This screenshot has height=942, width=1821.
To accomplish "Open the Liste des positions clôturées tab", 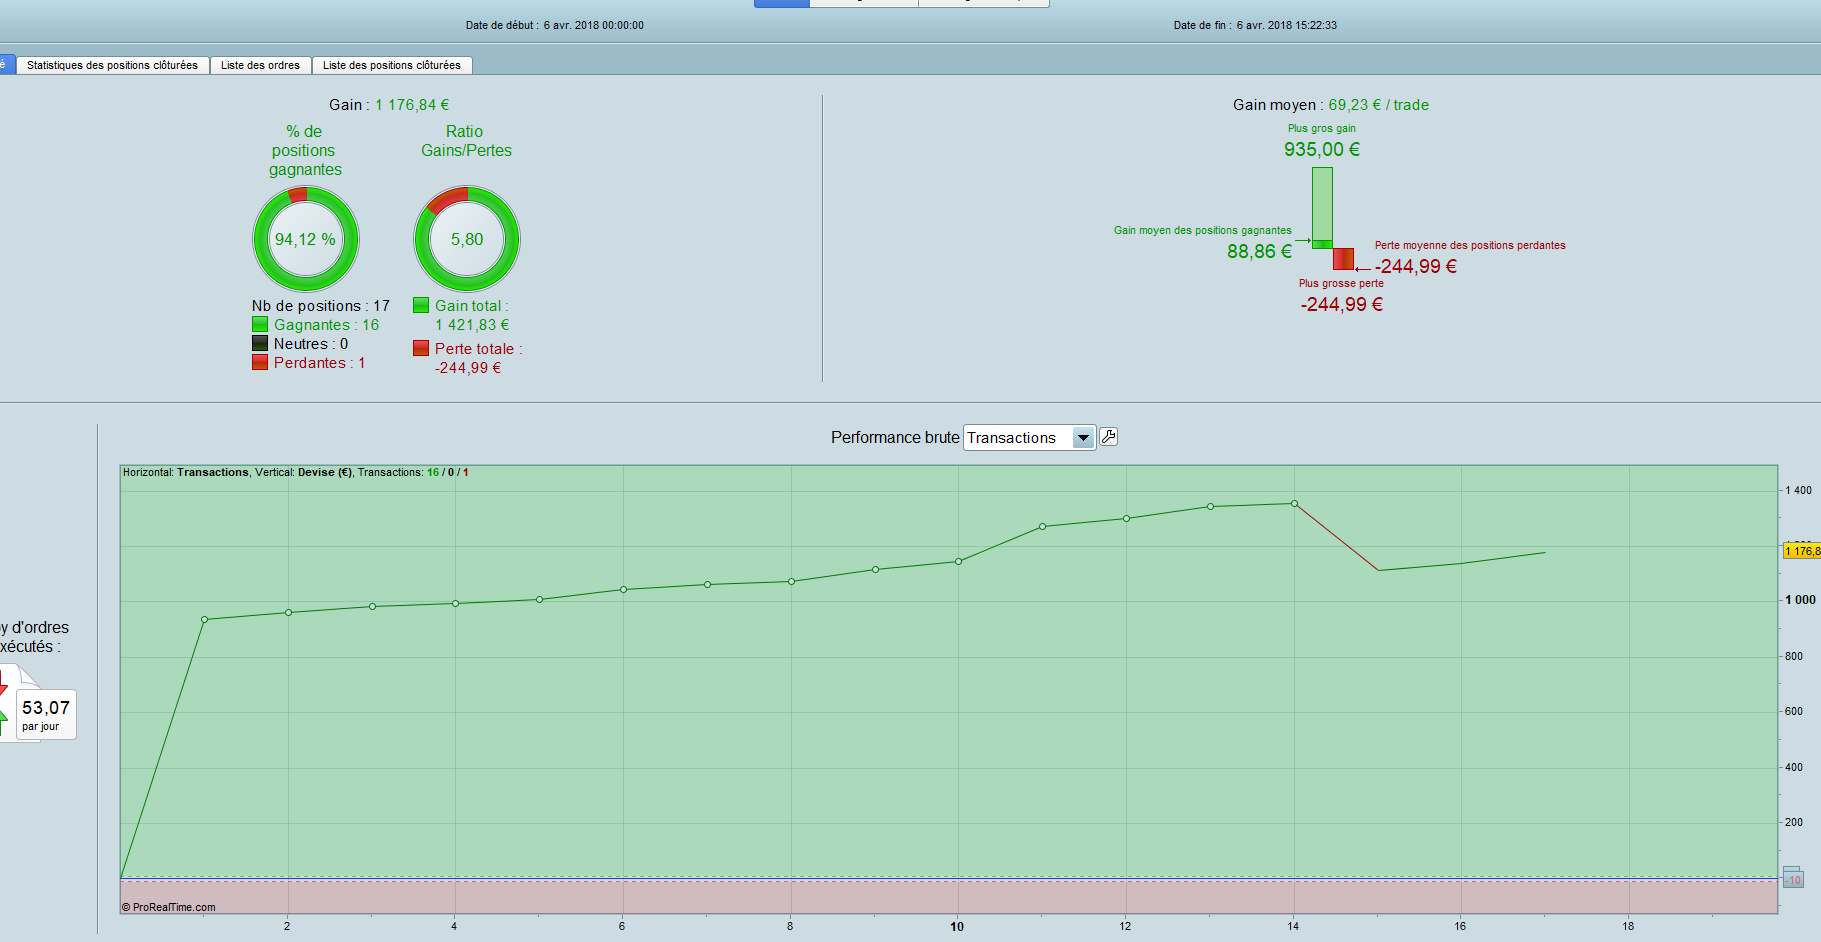I will [x=392, y=65].
